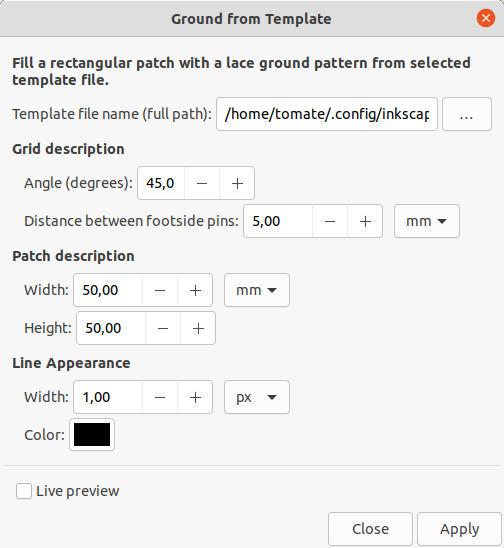Increase distance between footside pins
This screenshot has width=504, height=548.
pos(365,221)
